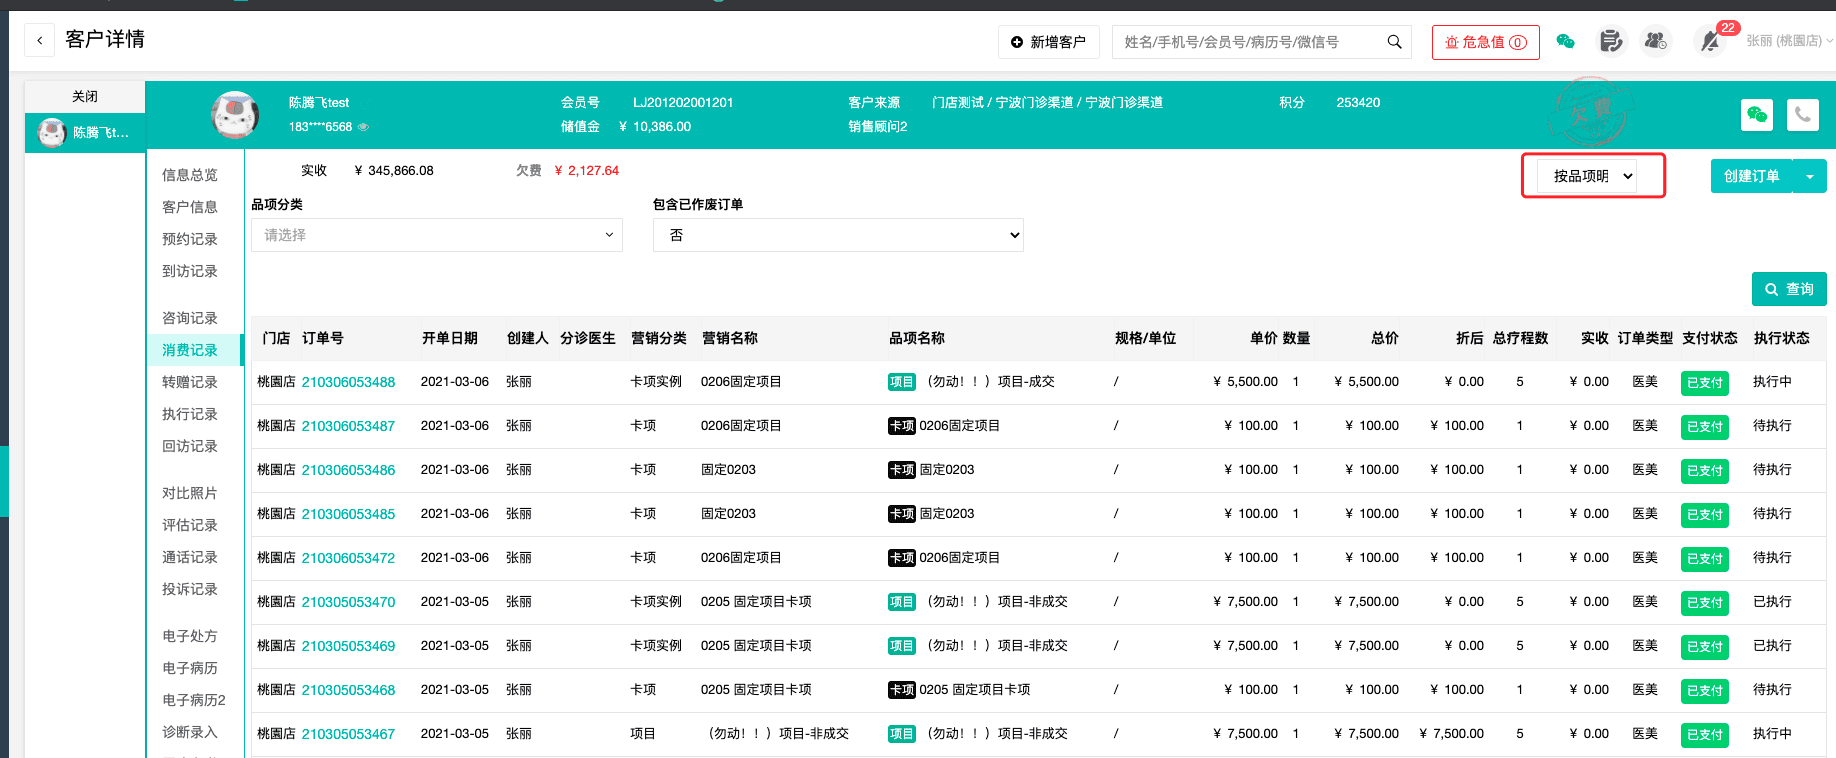Open 预约记录 in the side menu
Screen dimensions: 1836x758
(x=190, y=239)
